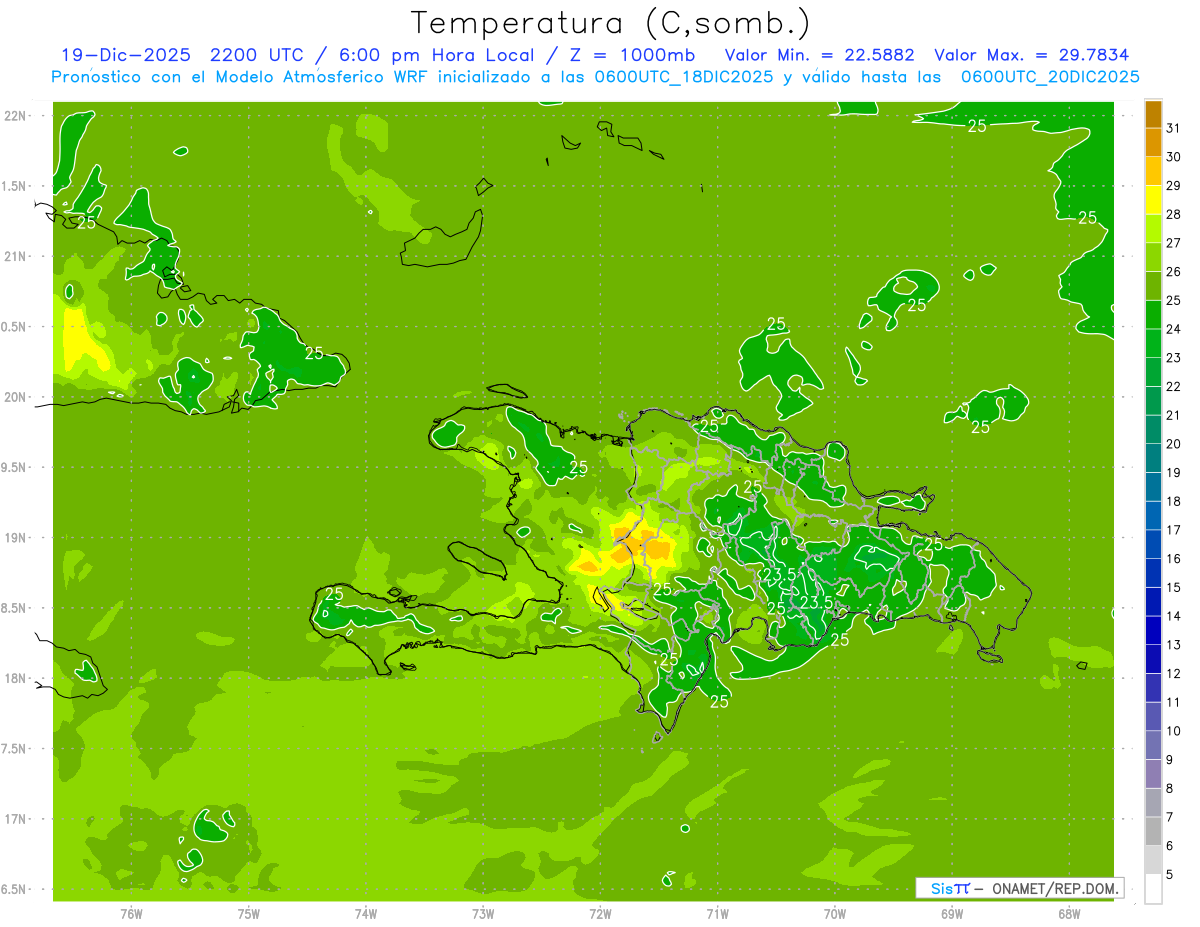
Task: Click the '70W' longitude axis label
Action: tap(834, 913)
